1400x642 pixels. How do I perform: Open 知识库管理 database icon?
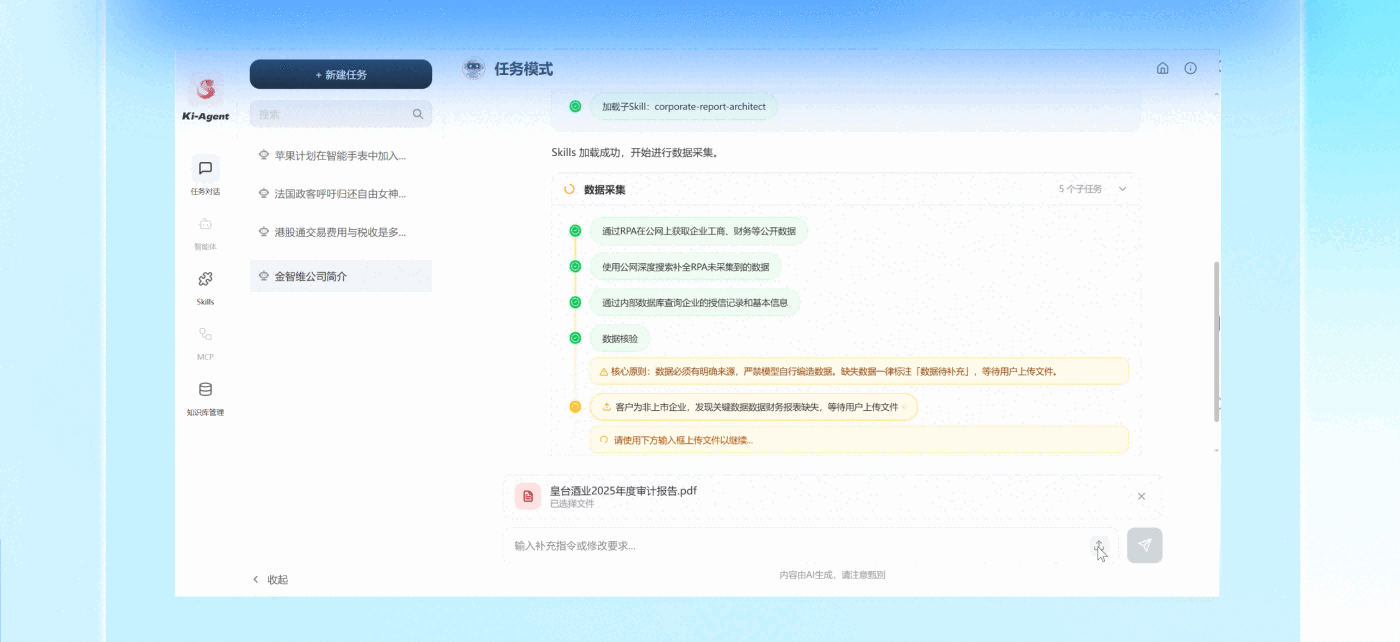tap(205, 390)
